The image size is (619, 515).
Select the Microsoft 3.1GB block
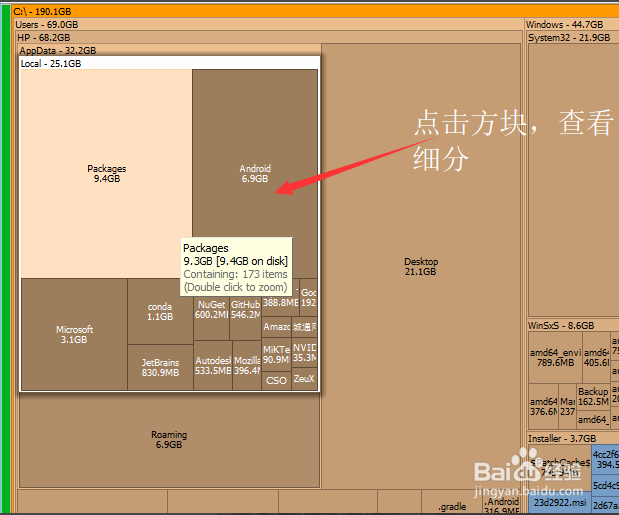pos(74,334)
